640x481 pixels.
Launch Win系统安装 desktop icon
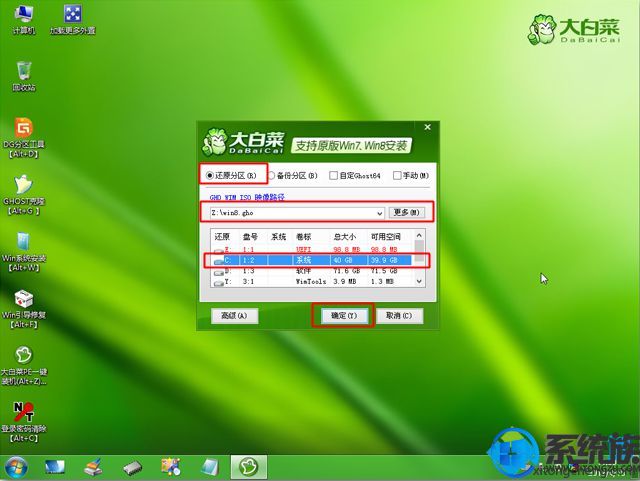click(x=24, y=252)
